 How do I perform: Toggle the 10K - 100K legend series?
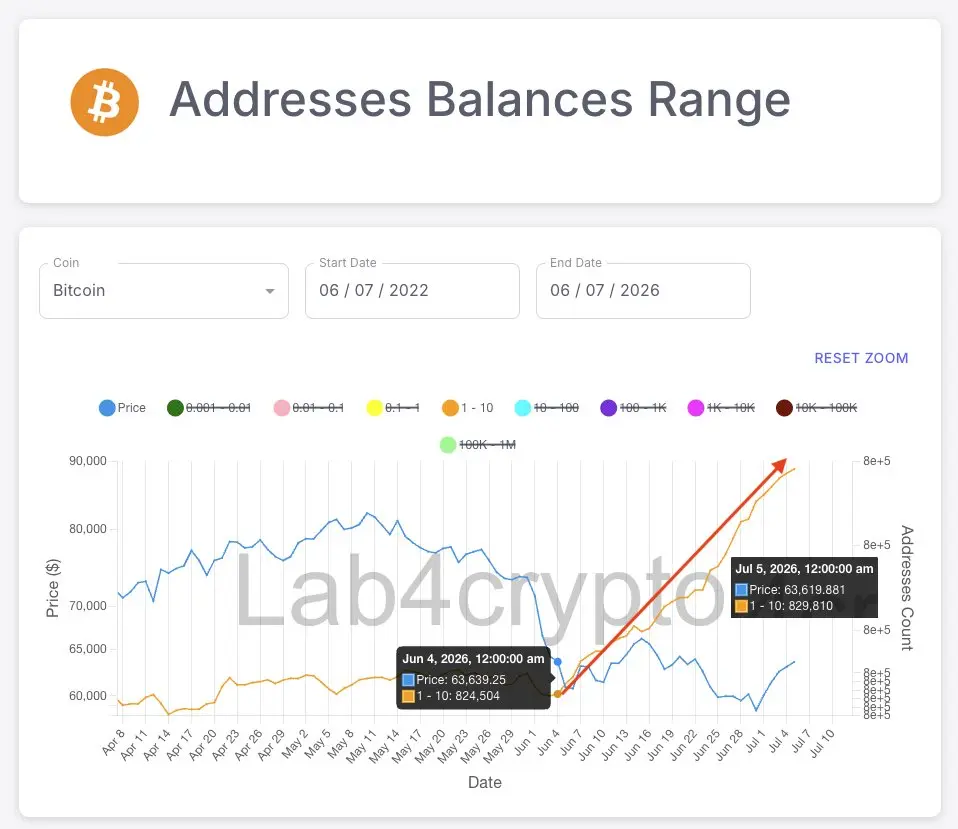point(816,407)
